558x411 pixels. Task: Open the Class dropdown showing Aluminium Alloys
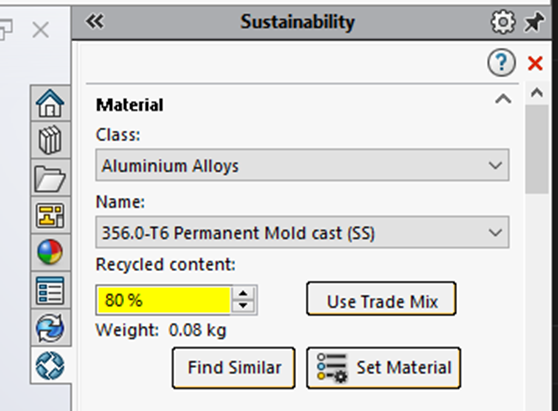point(302,165)
